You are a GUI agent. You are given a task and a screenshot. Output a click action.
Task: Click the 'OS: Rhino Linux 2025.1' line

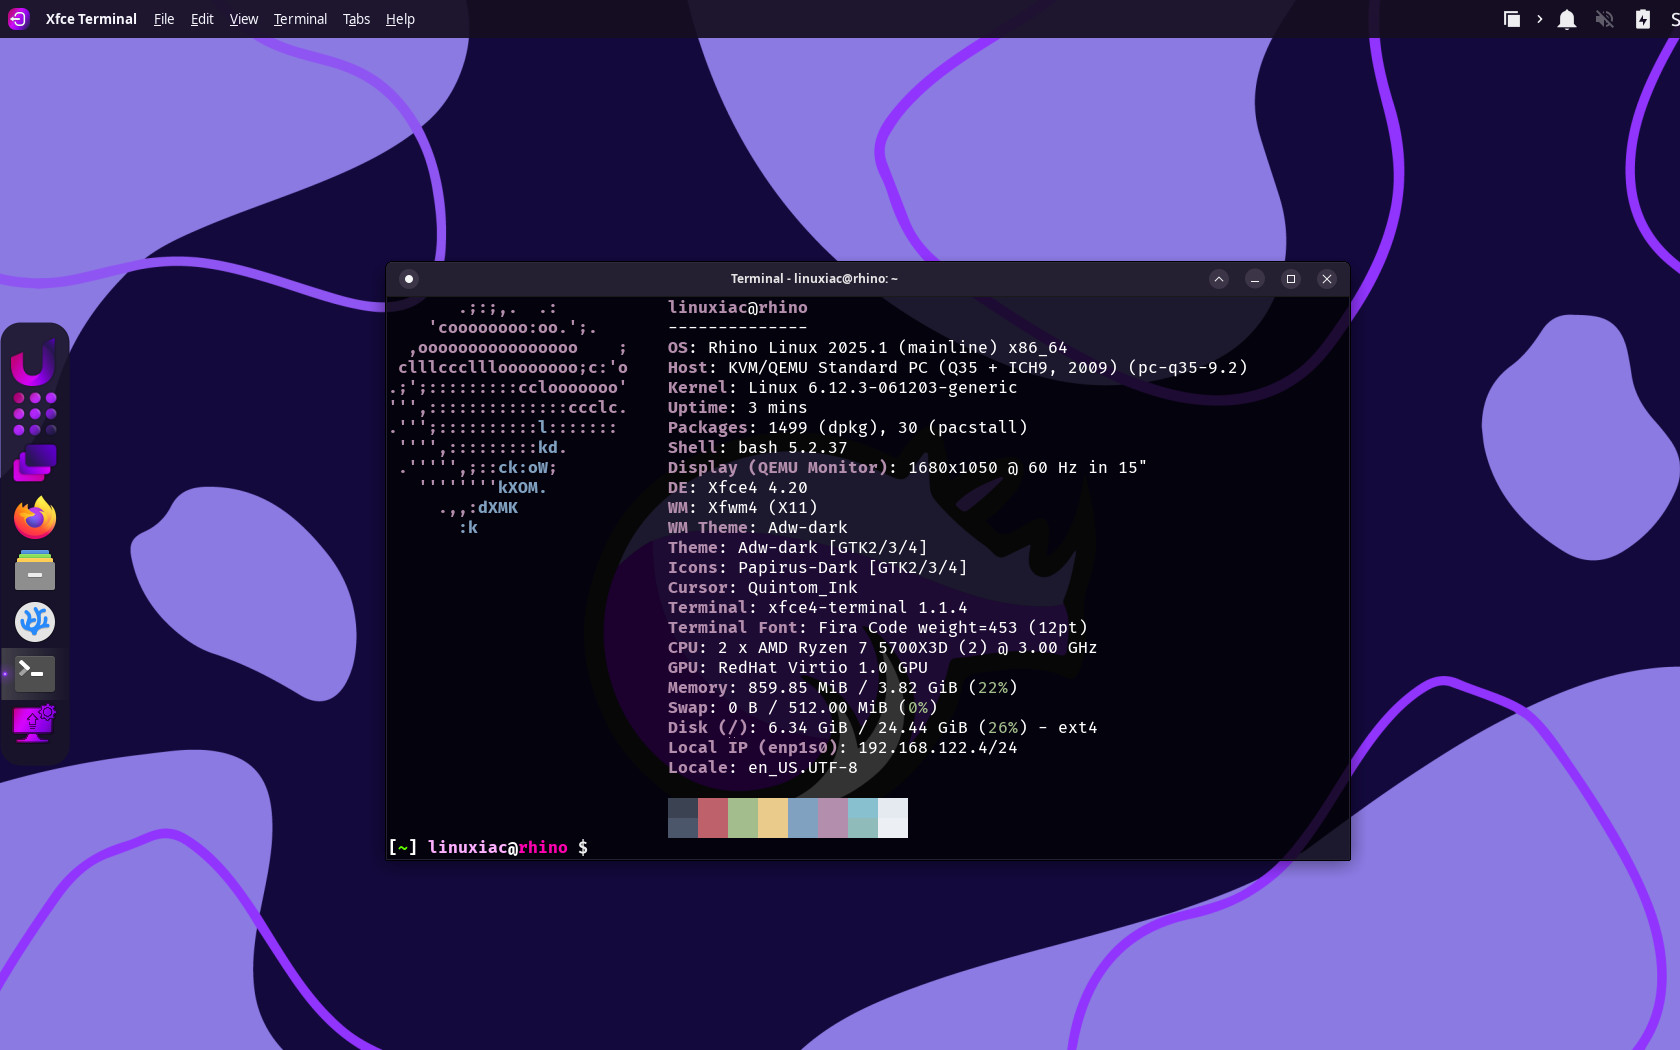pyautogui.click(x=868, y=348)
